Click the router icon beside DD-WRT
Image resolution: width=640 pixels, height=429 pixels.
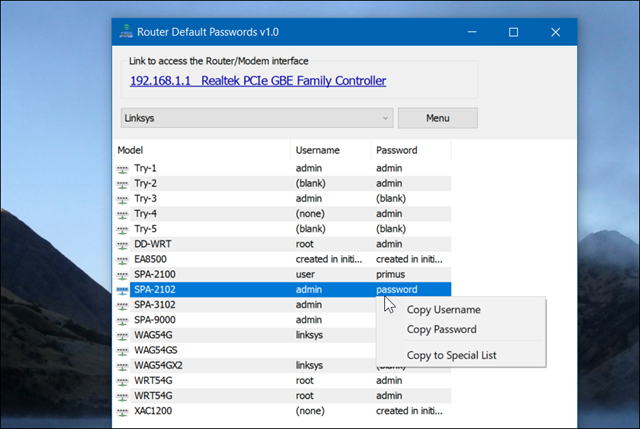click(x=123, y=244)
